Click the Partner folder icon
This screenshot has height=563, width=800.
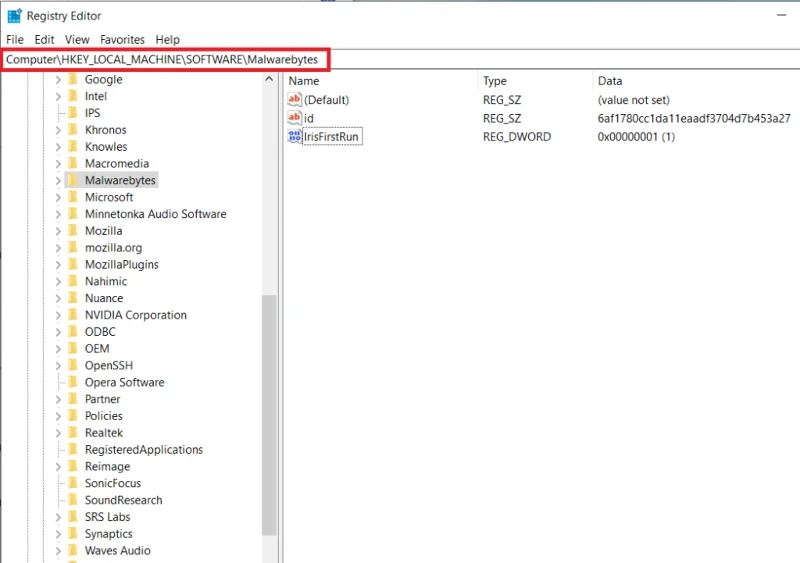click(73, 399)
